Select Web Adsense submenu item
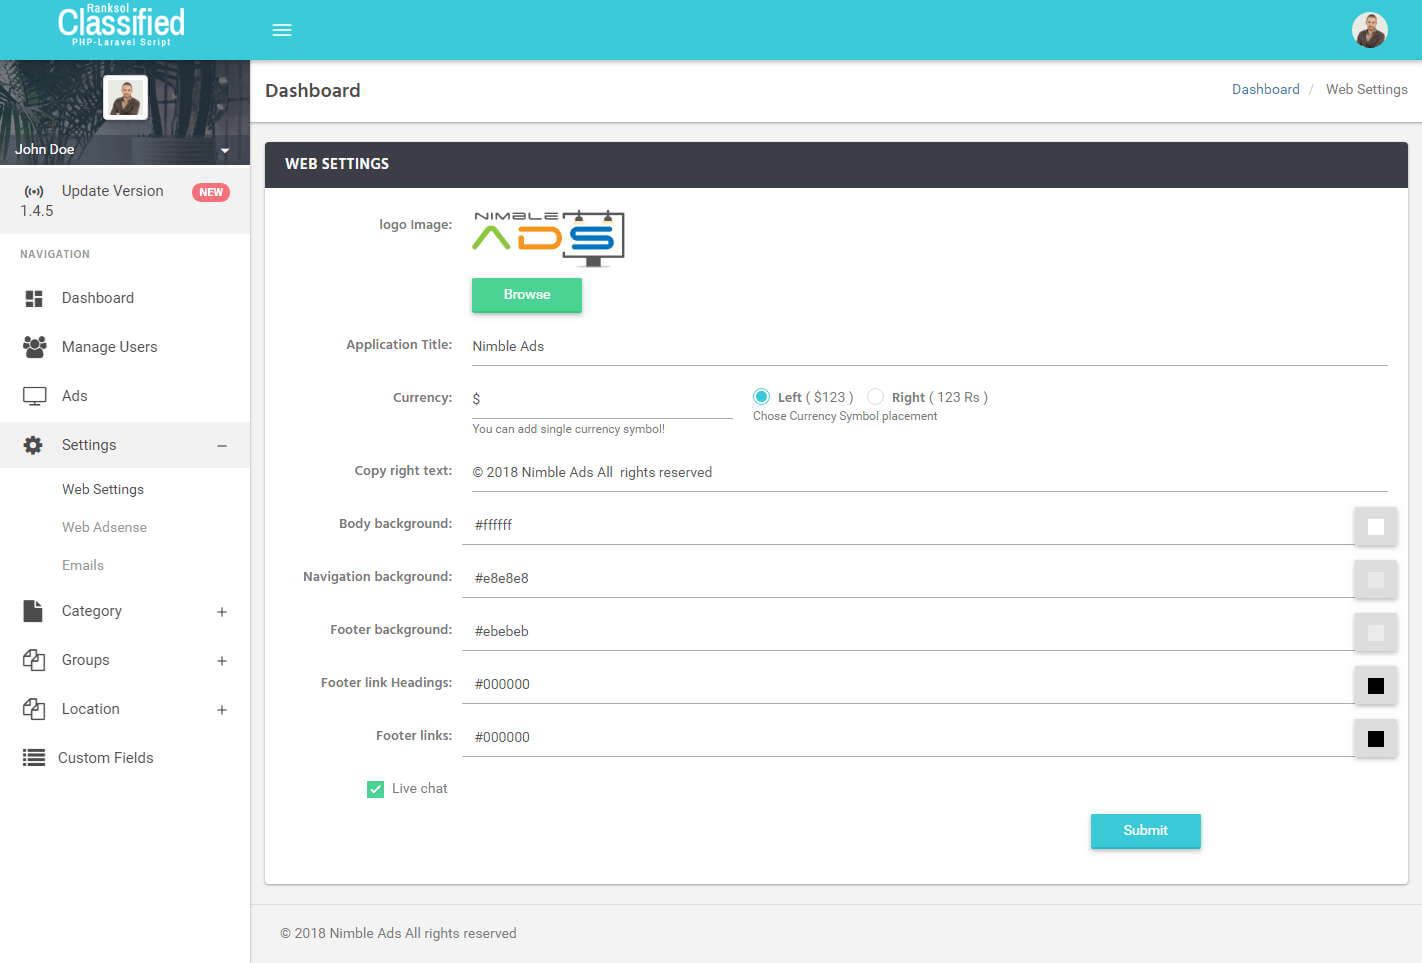Screen dimensions: 1422x963 [x=104, y=527]
